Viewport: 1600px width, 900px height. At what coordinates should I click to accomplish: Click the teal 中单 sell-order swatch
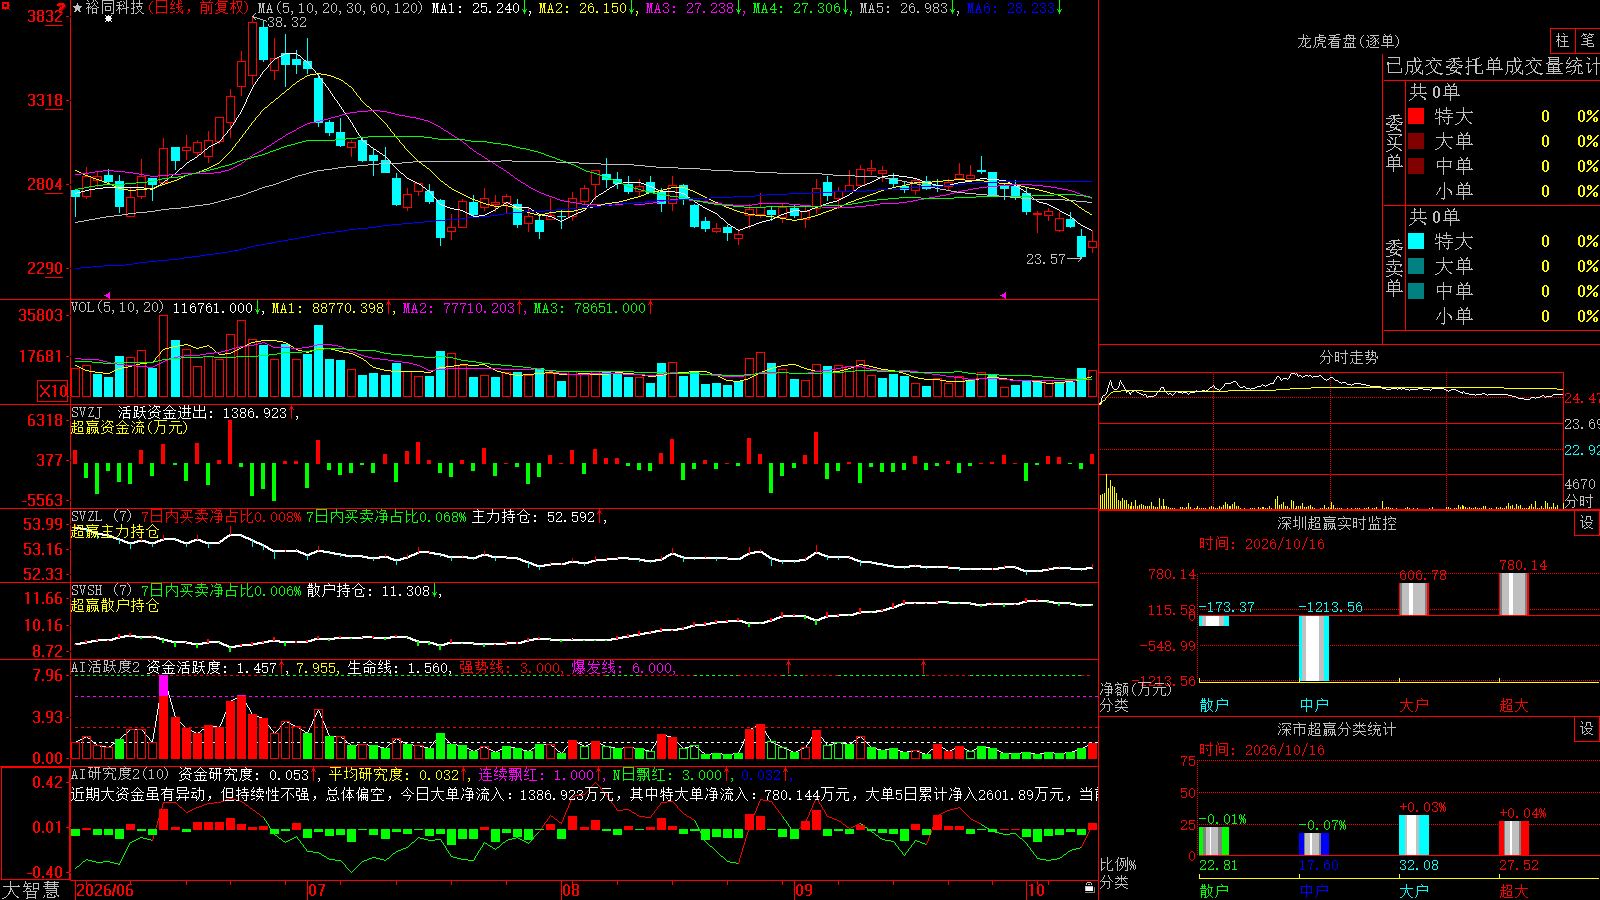click(1416, 291)
